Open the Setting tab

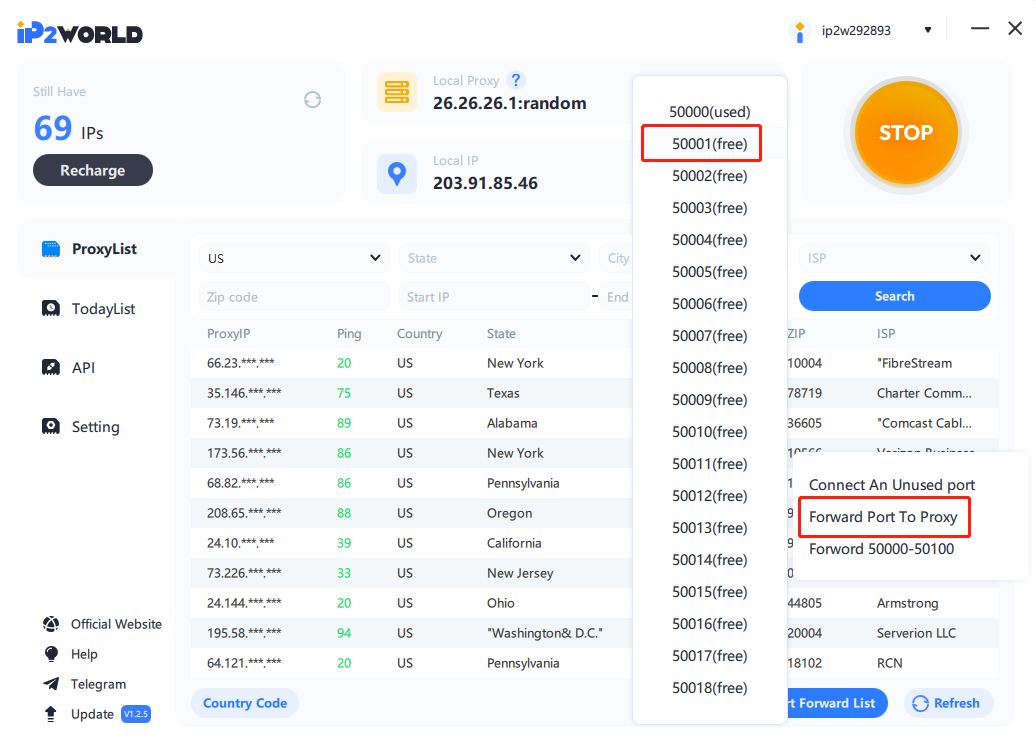click(x=96, y=427)
